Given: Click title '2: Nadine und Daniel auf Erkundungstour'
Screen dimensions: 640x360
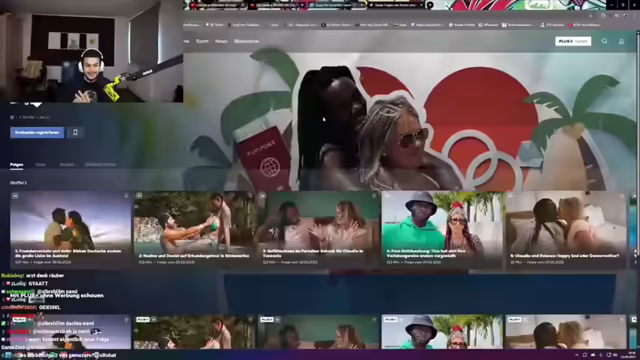Looking at the screenshot, I should click(194, 256).
